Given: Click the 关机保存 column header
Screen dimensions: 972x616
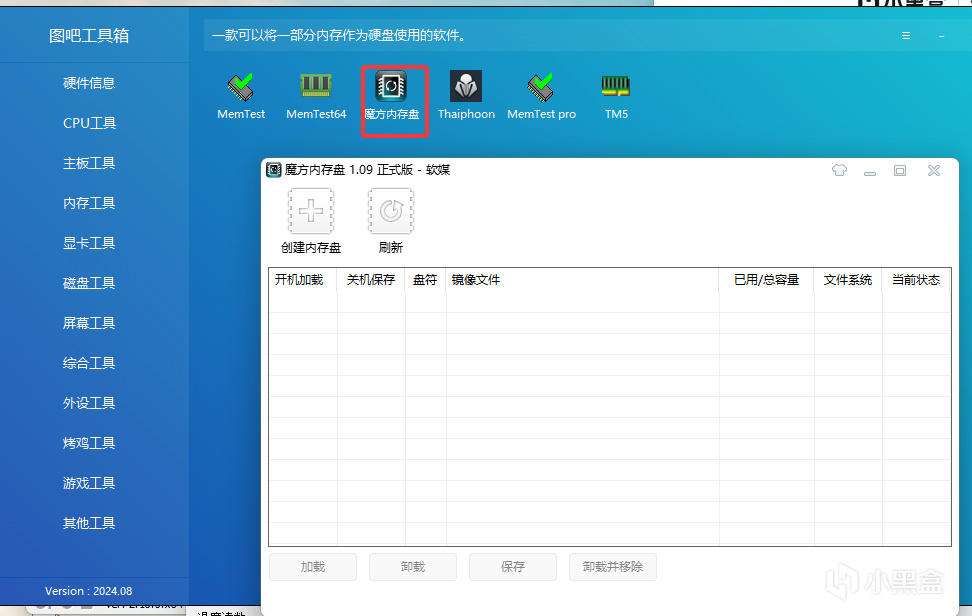Looking at the screenshot, I should coord(371,280).
